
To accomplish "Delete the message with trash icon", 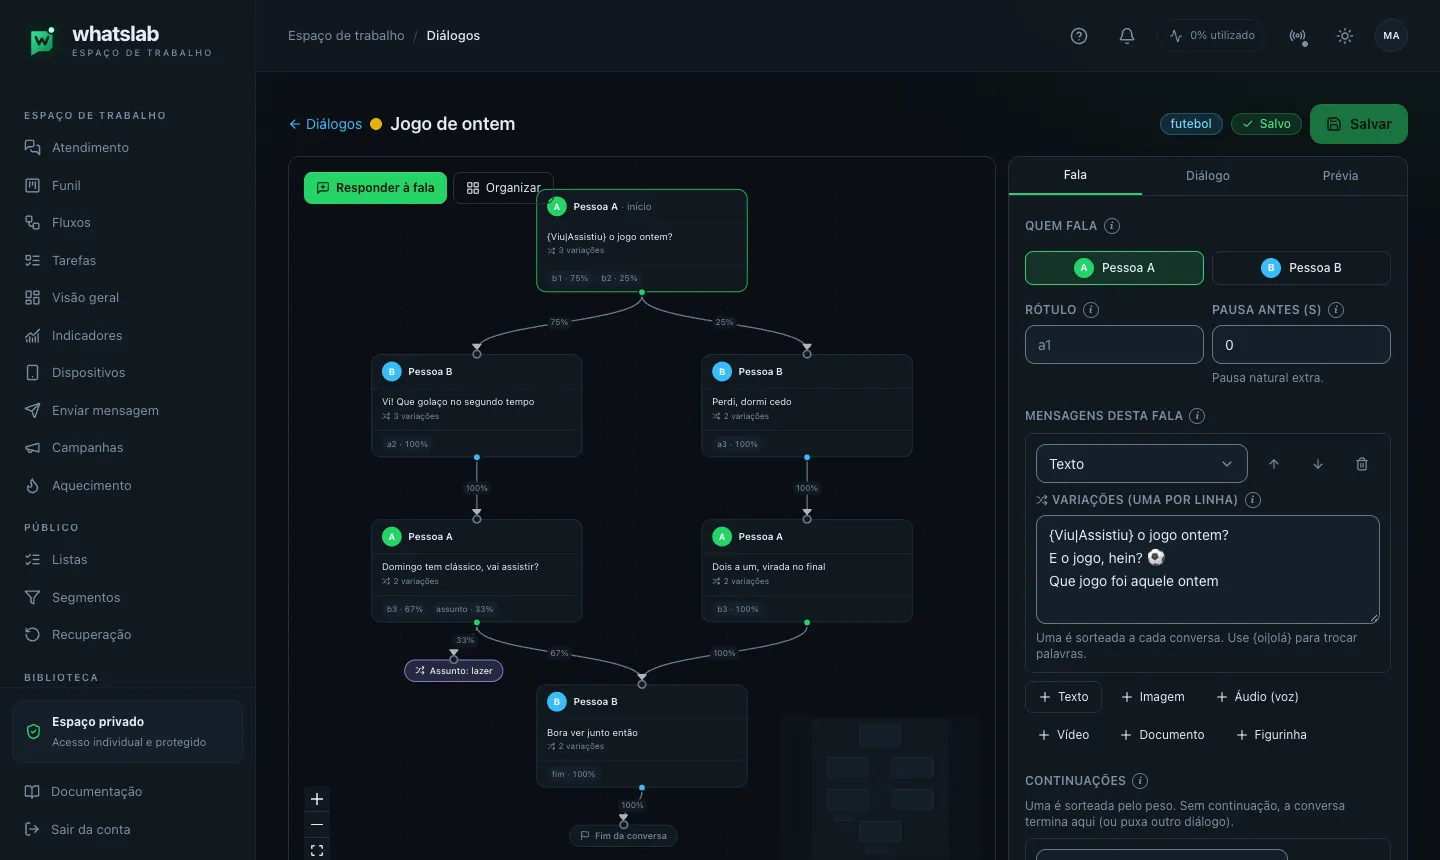I will pyautogui.click(x=1362, y=464).
